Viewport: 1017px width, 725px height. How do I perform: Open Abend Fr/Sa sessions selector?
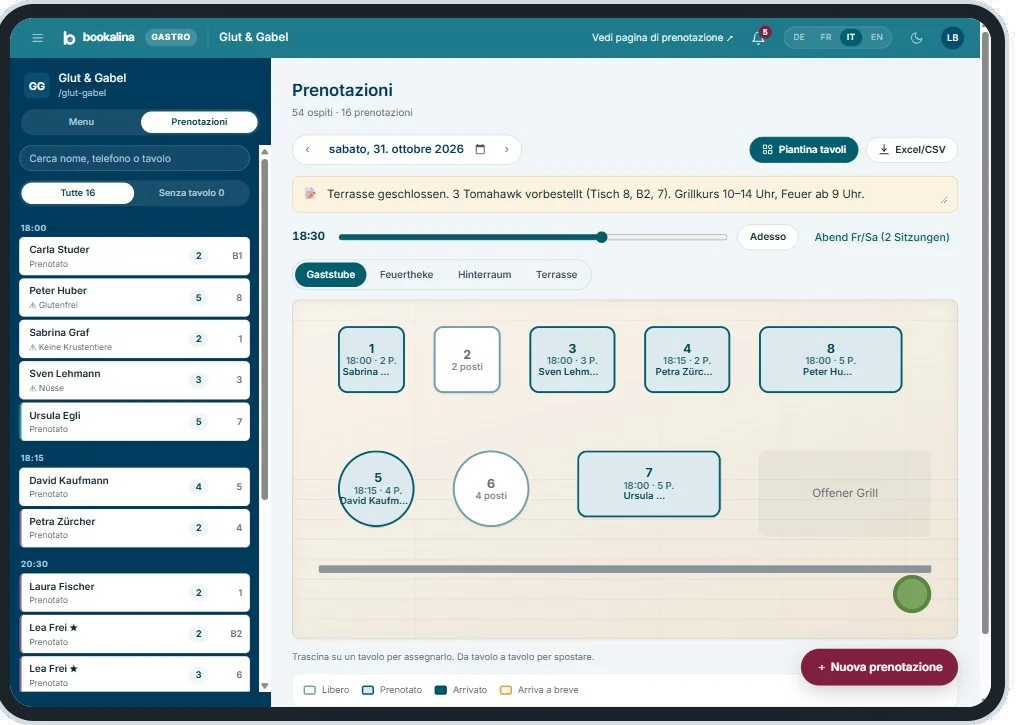click(881, 237)
